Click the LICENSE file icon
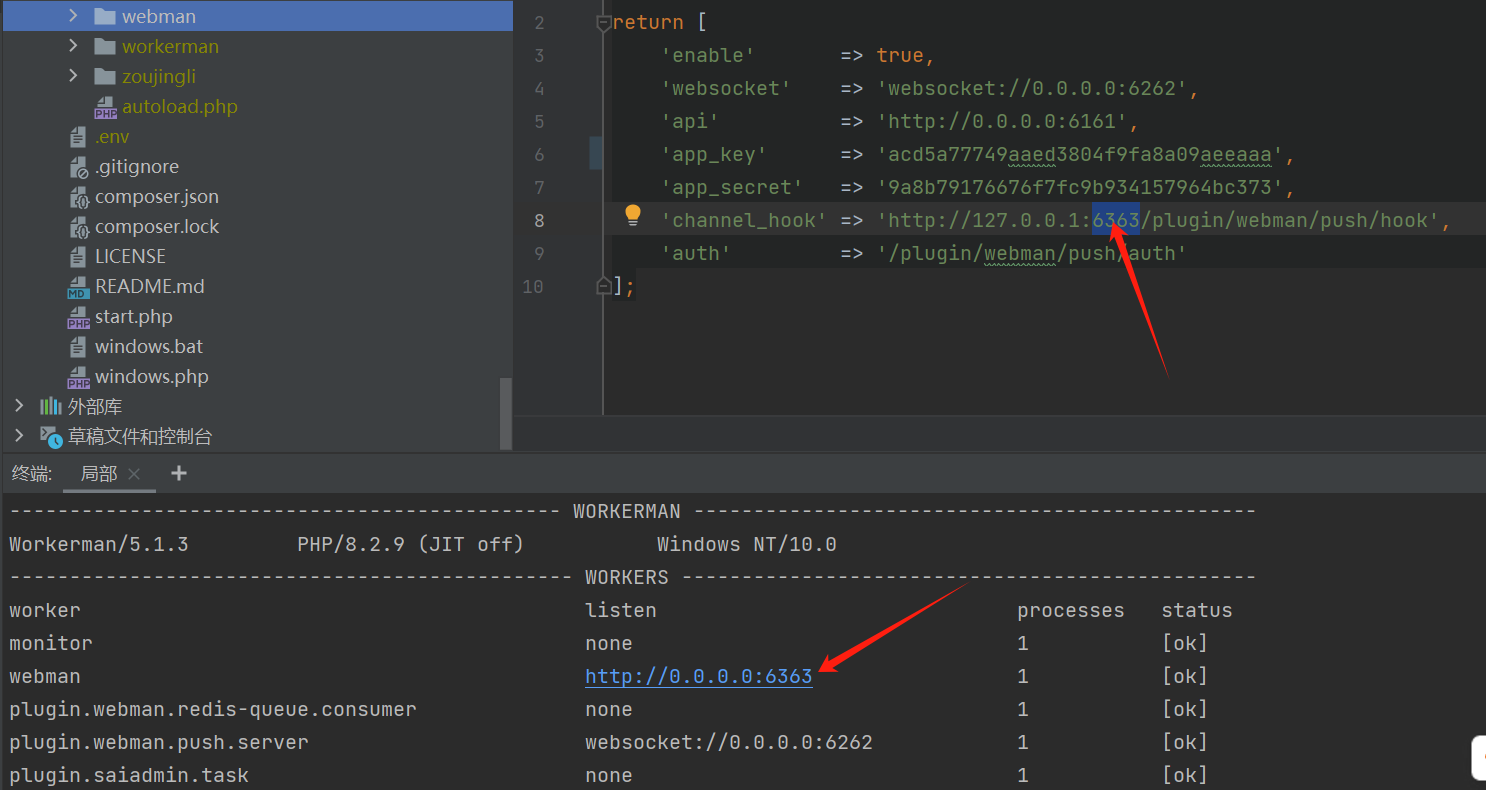The width and height of the screenshot is (1486, 790). (x=78, y=256)
